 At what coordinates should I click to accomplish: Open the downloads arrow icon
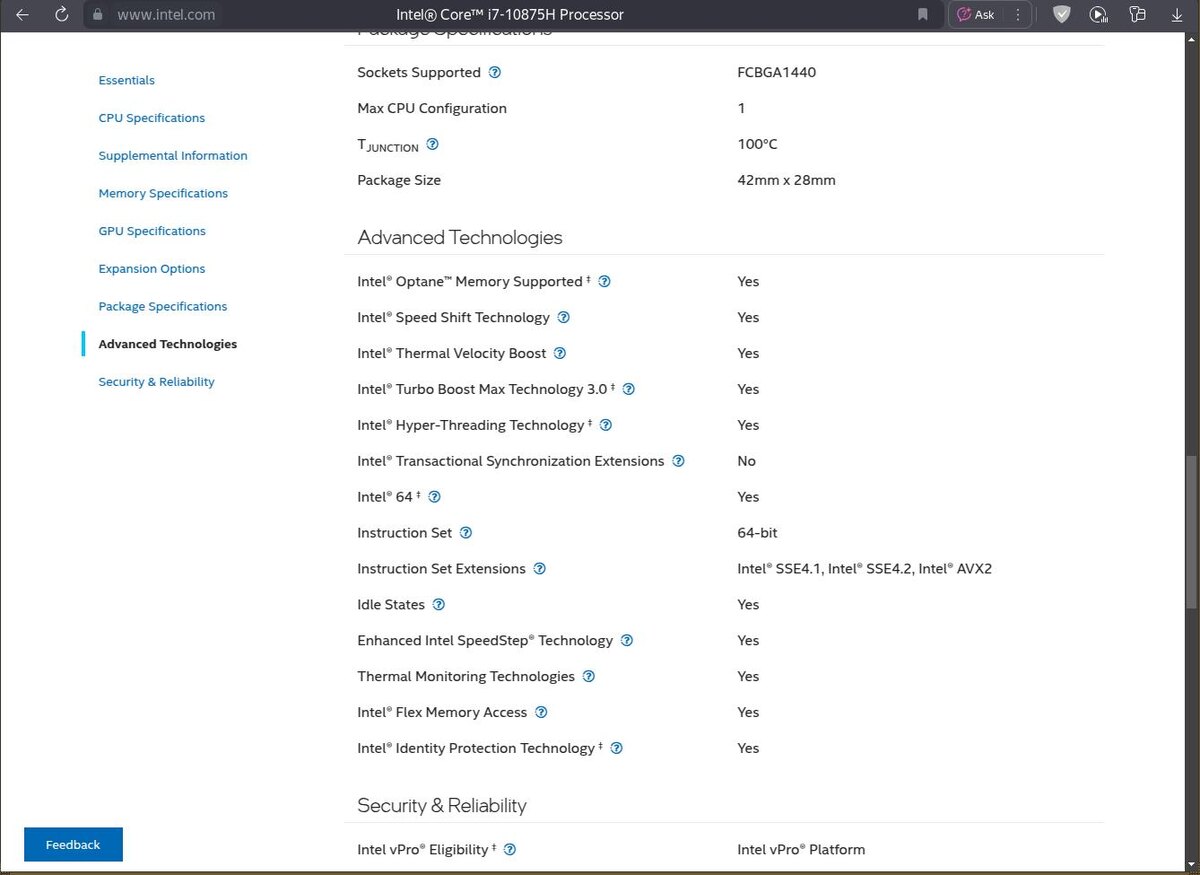tap(1177, 15)
